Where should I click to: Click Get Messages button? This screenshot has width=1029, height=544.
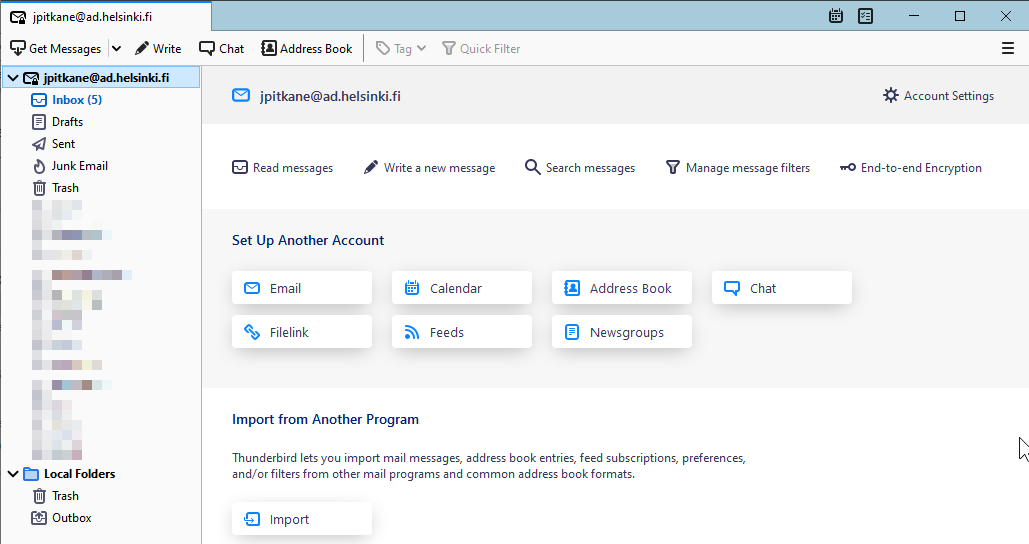(x=56, y=49)
